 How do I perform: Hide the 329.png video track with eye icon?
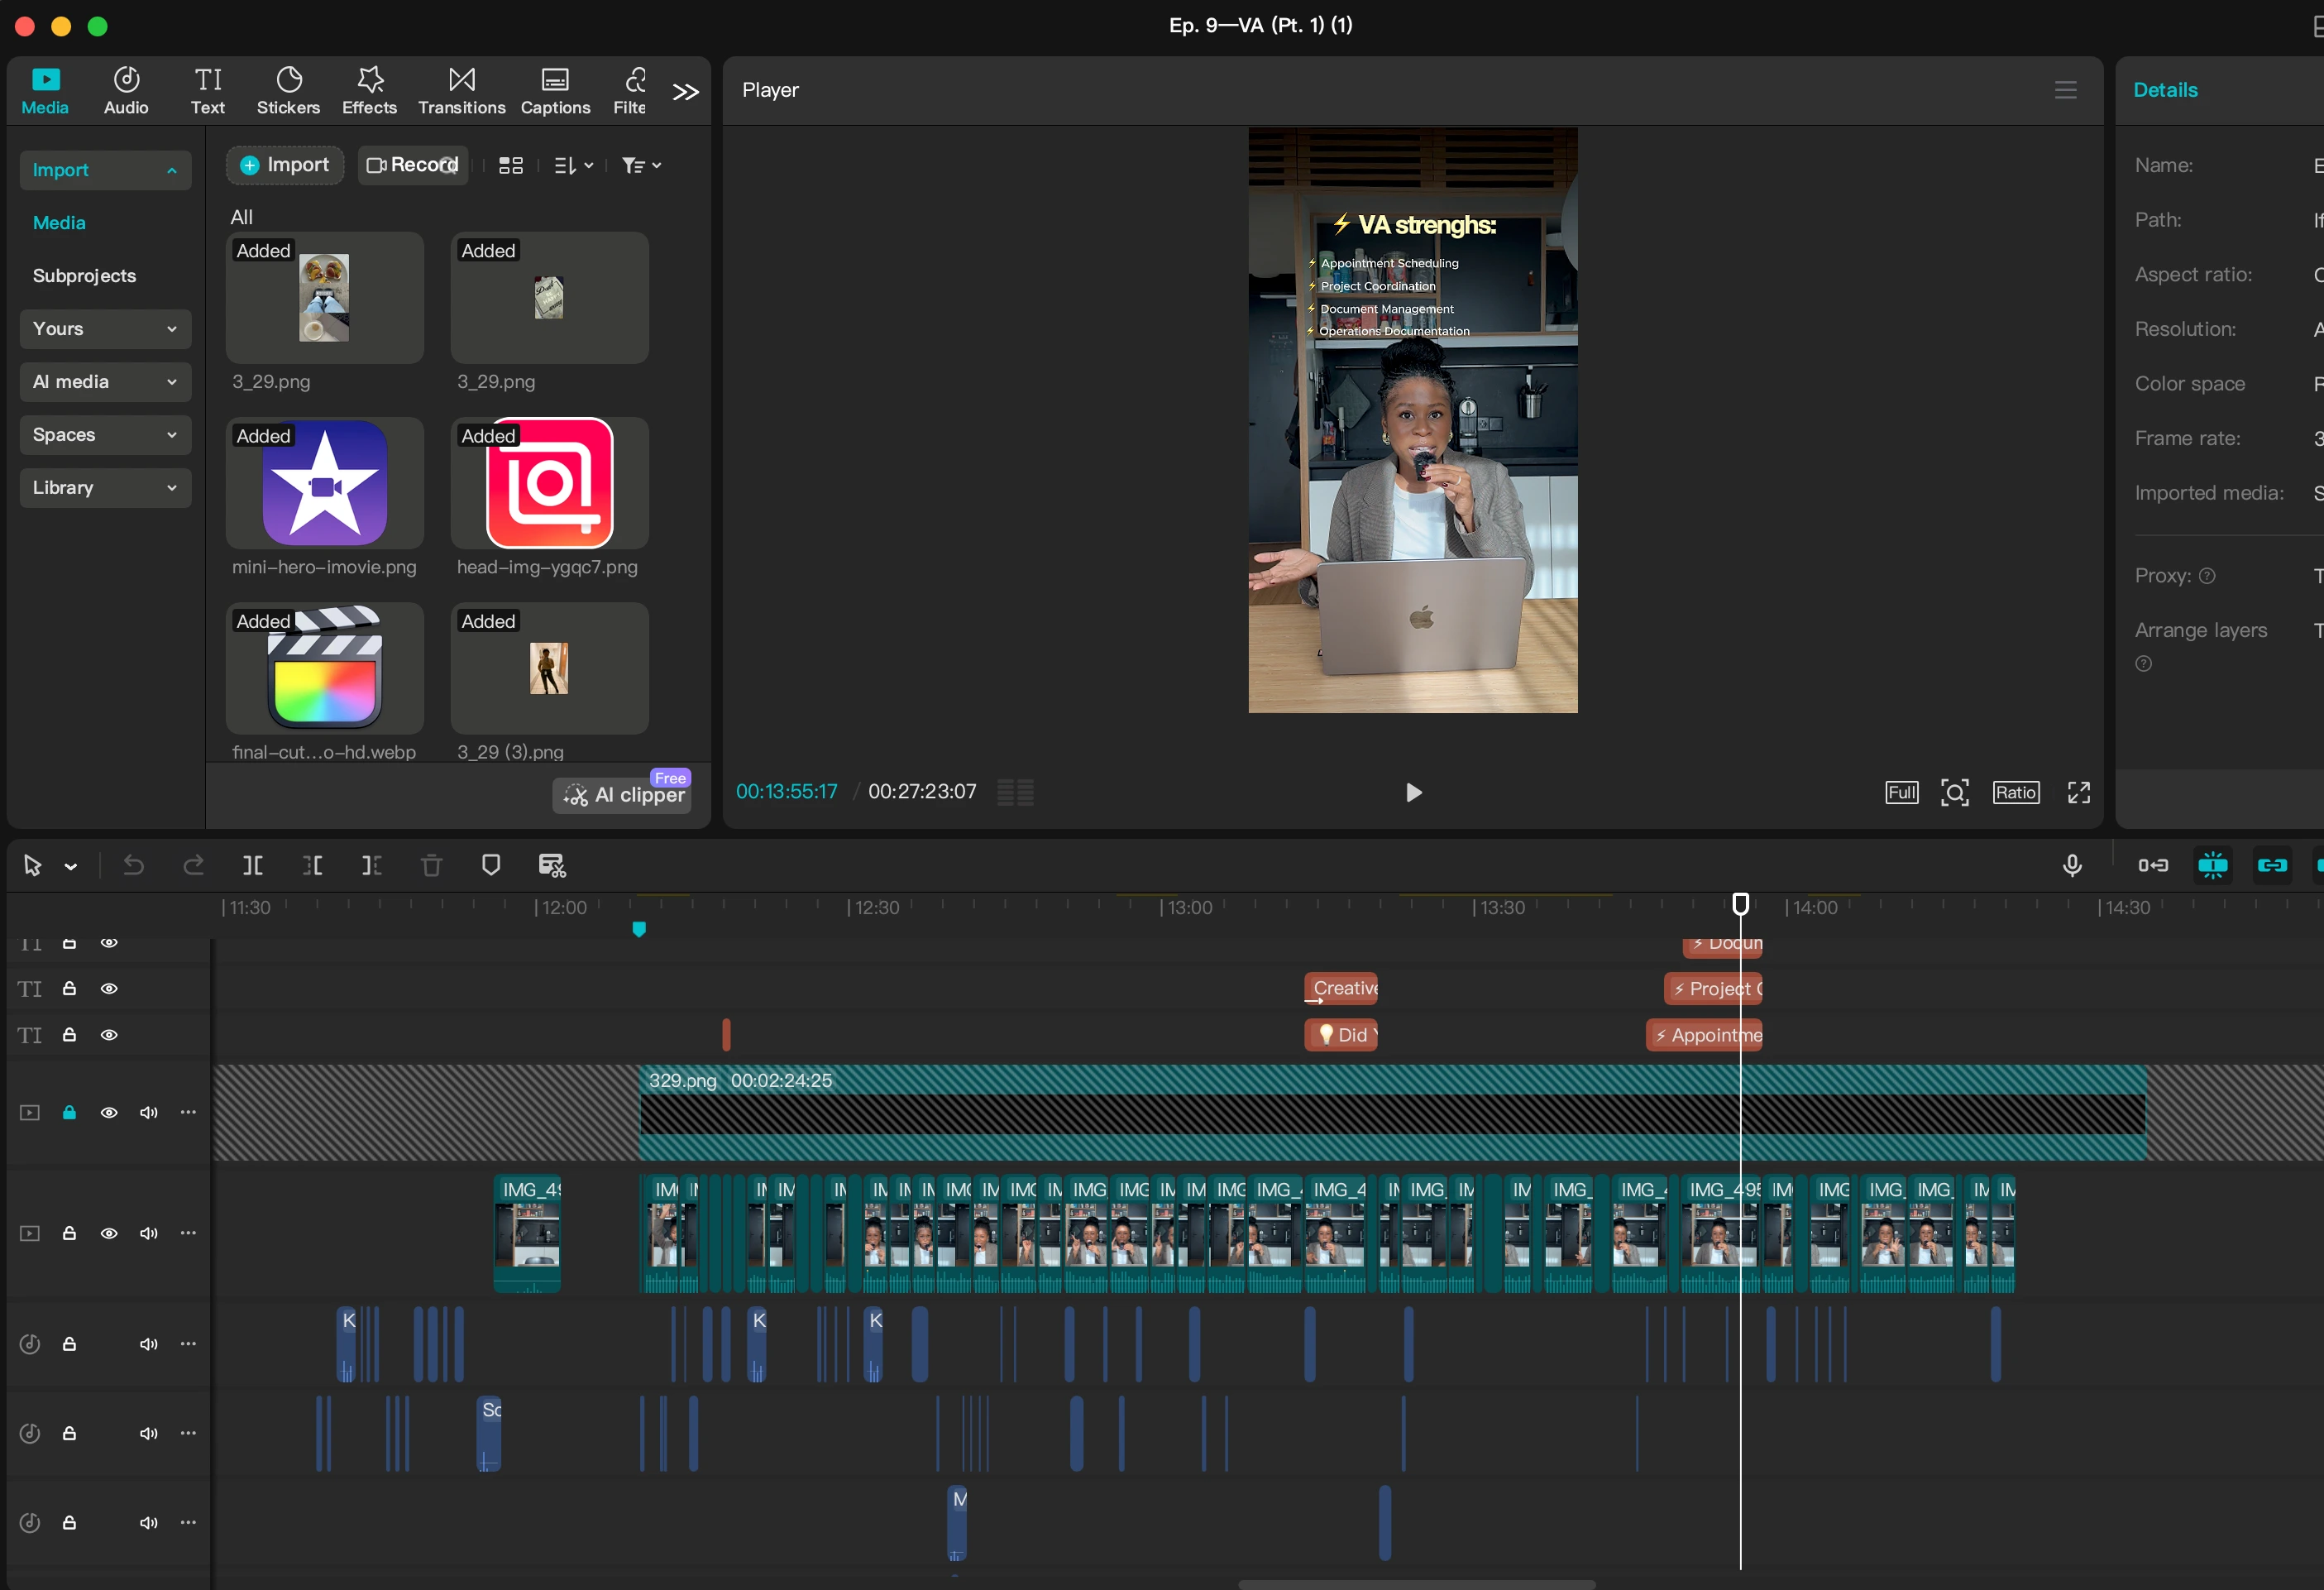coord(109,1113)
